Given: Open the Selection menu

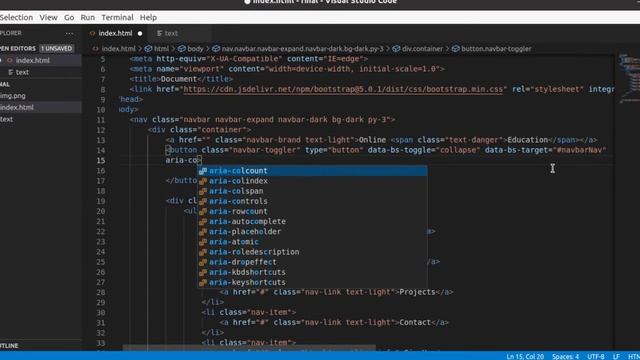Looking at the screenshot, I should tap(16, 18).
